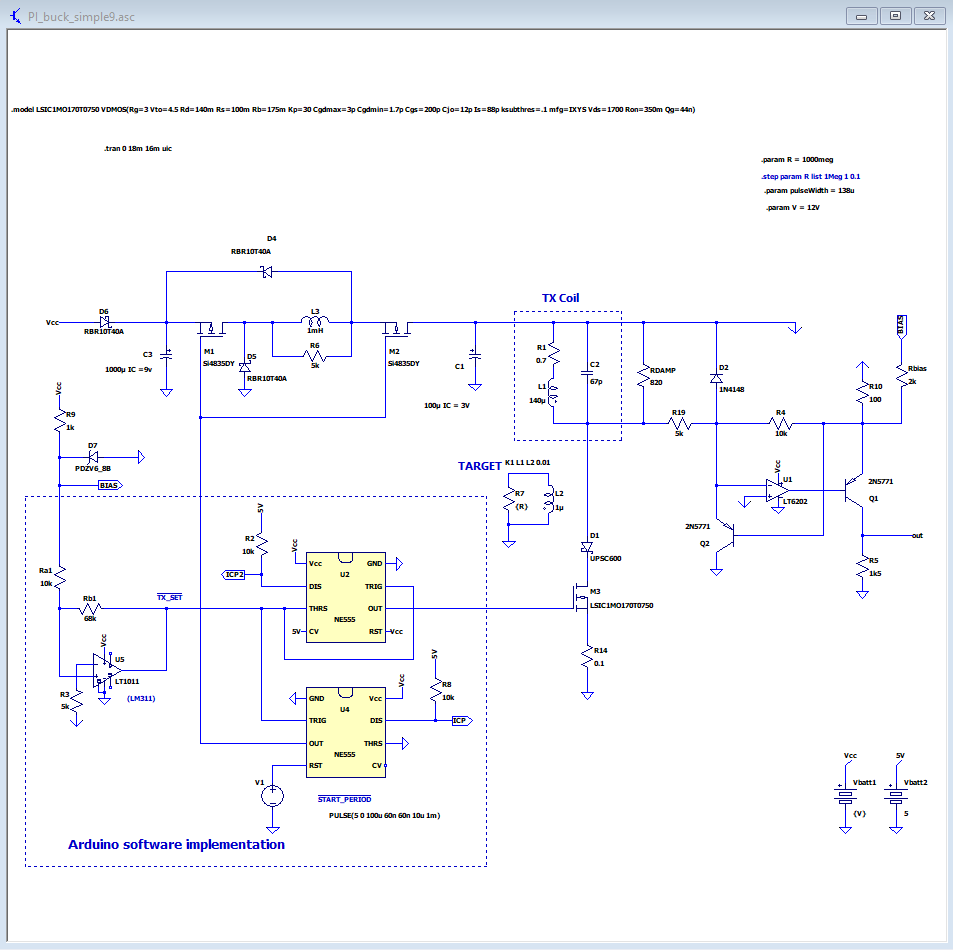Select capacitor C1 symbol
The width and height of the screenshot is (953, 950).
coord(475,355)
